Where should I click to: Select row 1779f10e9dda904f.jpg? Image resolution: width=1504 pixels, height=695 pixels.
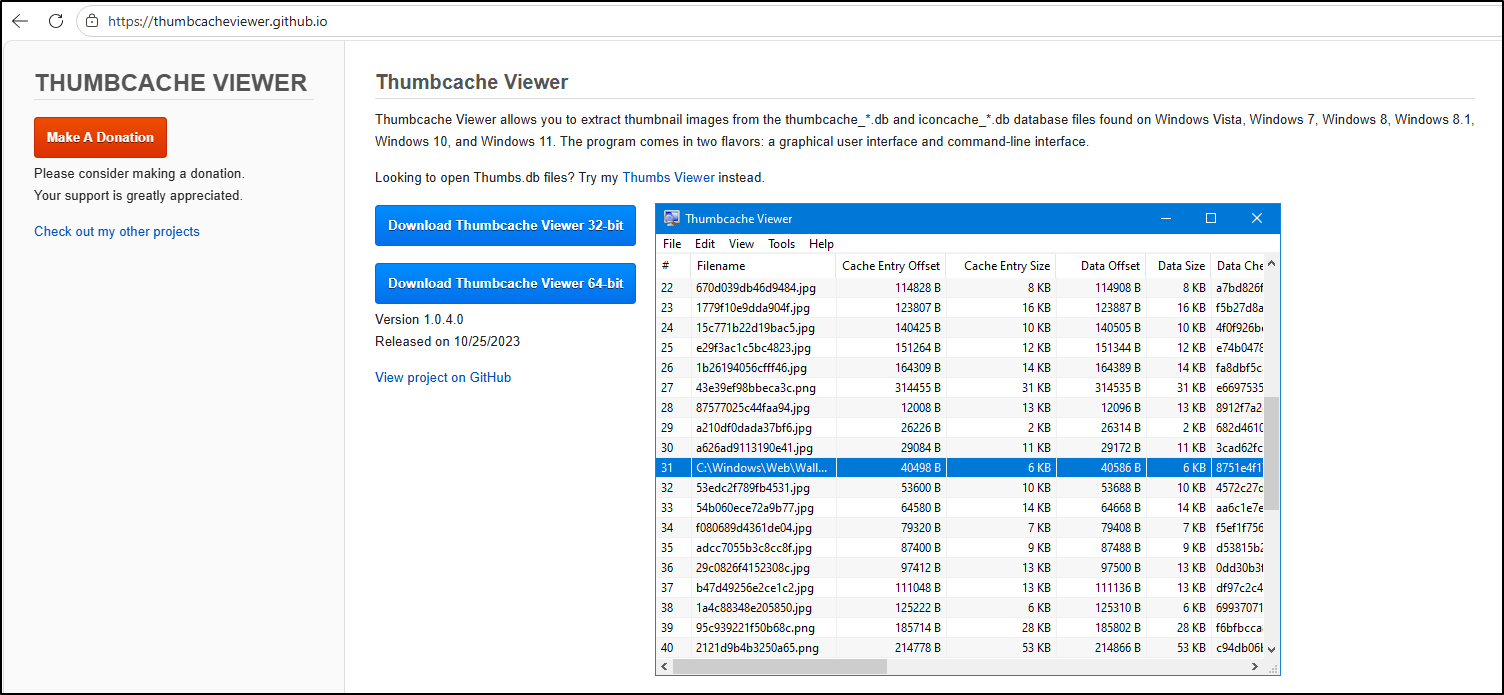coord(960,308)
